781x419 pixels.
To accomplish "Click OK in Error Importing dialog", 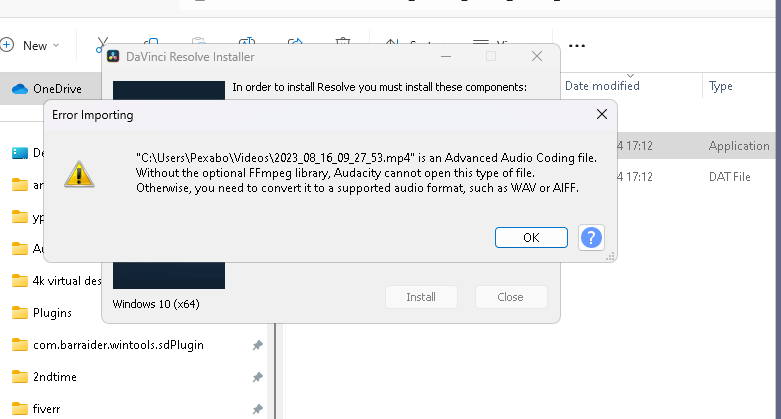I will pos(531,238).
